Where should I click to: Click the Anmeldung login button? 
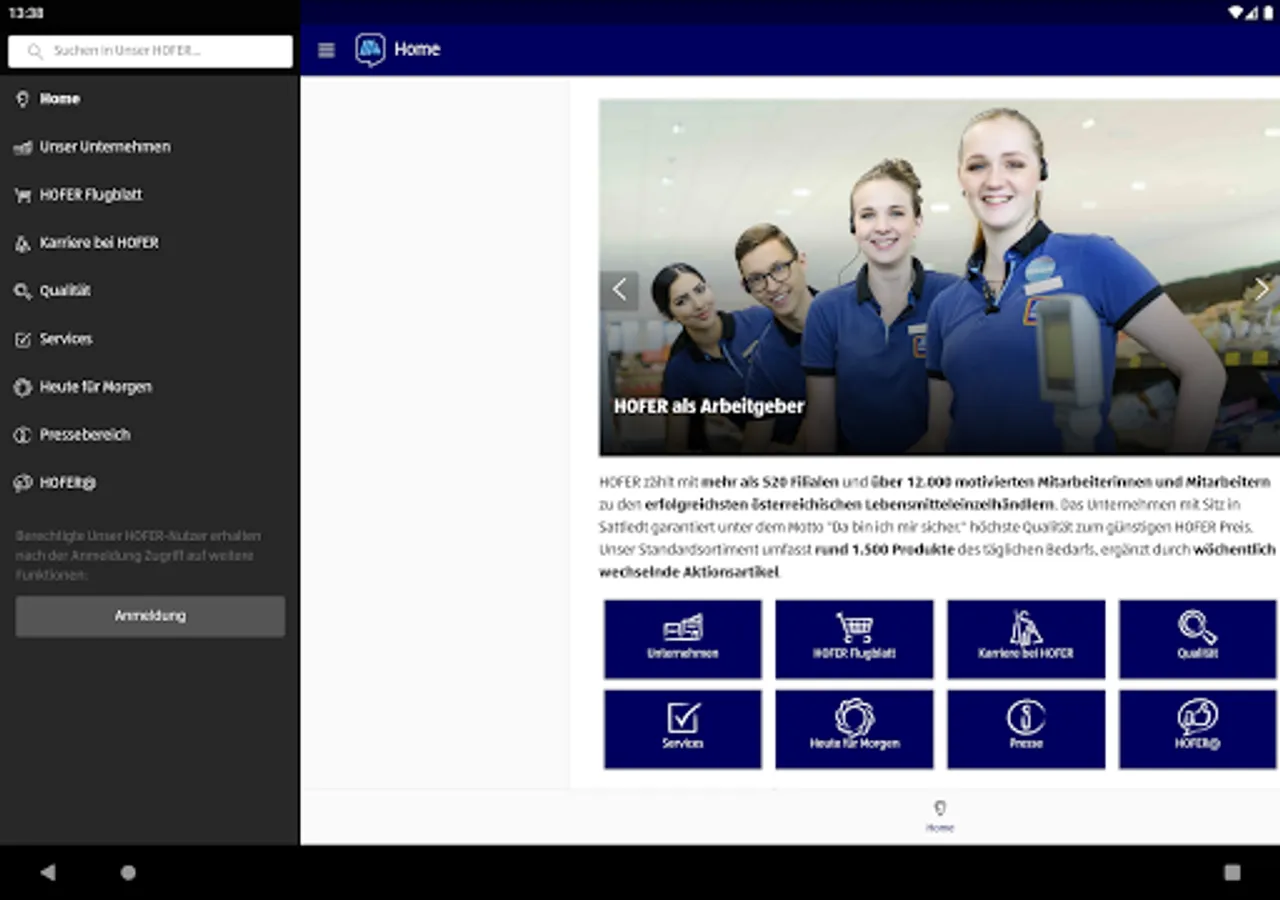click(x=150, y=616)
